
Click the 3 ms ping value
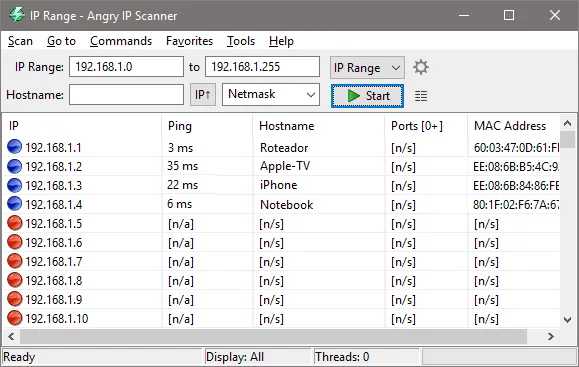pyautogui.click(x=180, y=148)
